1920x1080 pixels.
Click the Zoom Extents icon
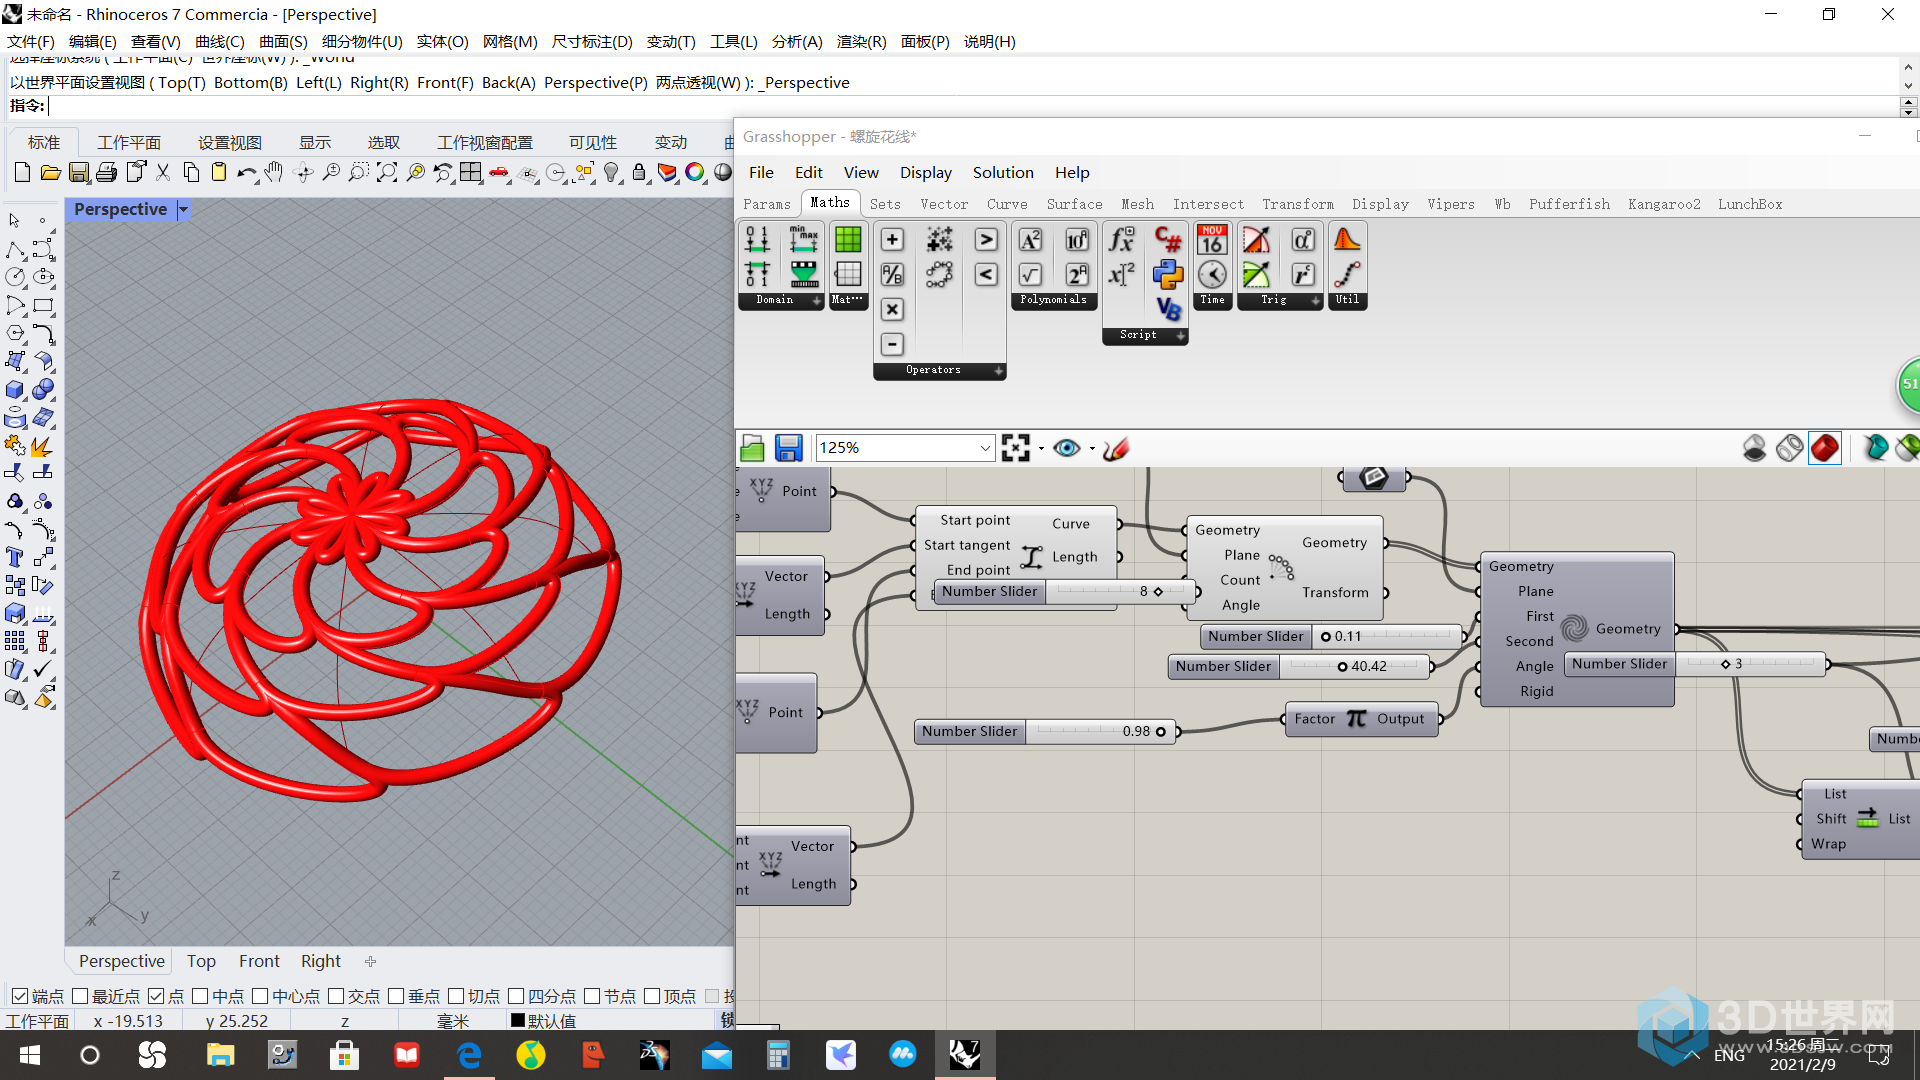pyautogui.click(x=387, y=173)
